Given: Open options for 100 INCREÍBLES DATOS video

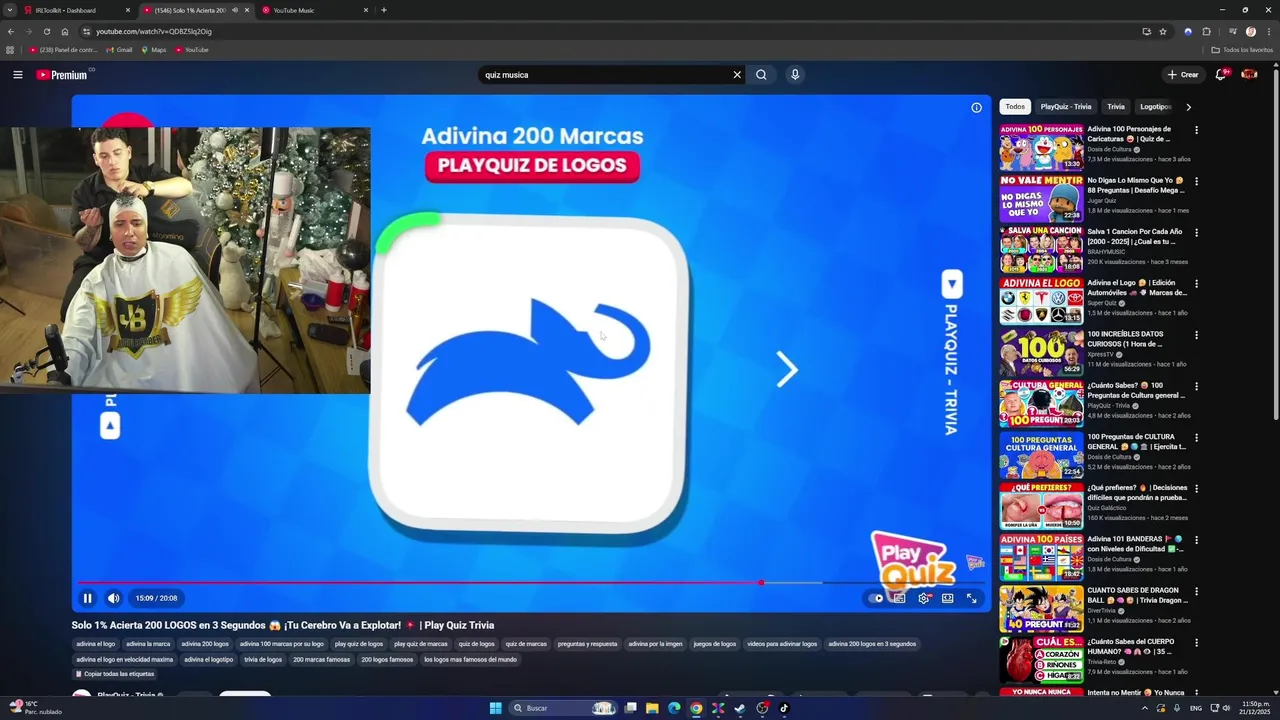Looking at the screenshot, I should [1196, 335].
